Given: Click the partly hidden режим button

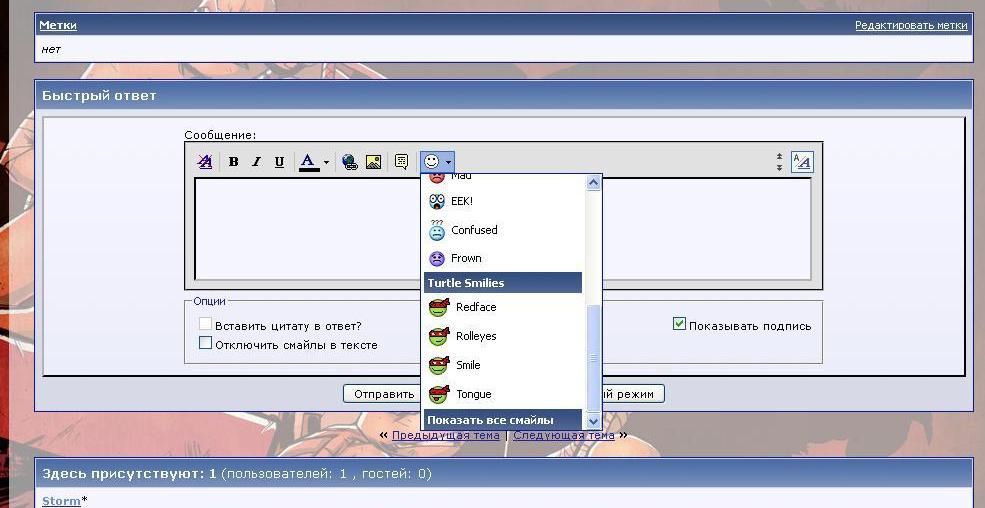Looking at the screenshot, I should pyautogui.click(x=633, y=394).
